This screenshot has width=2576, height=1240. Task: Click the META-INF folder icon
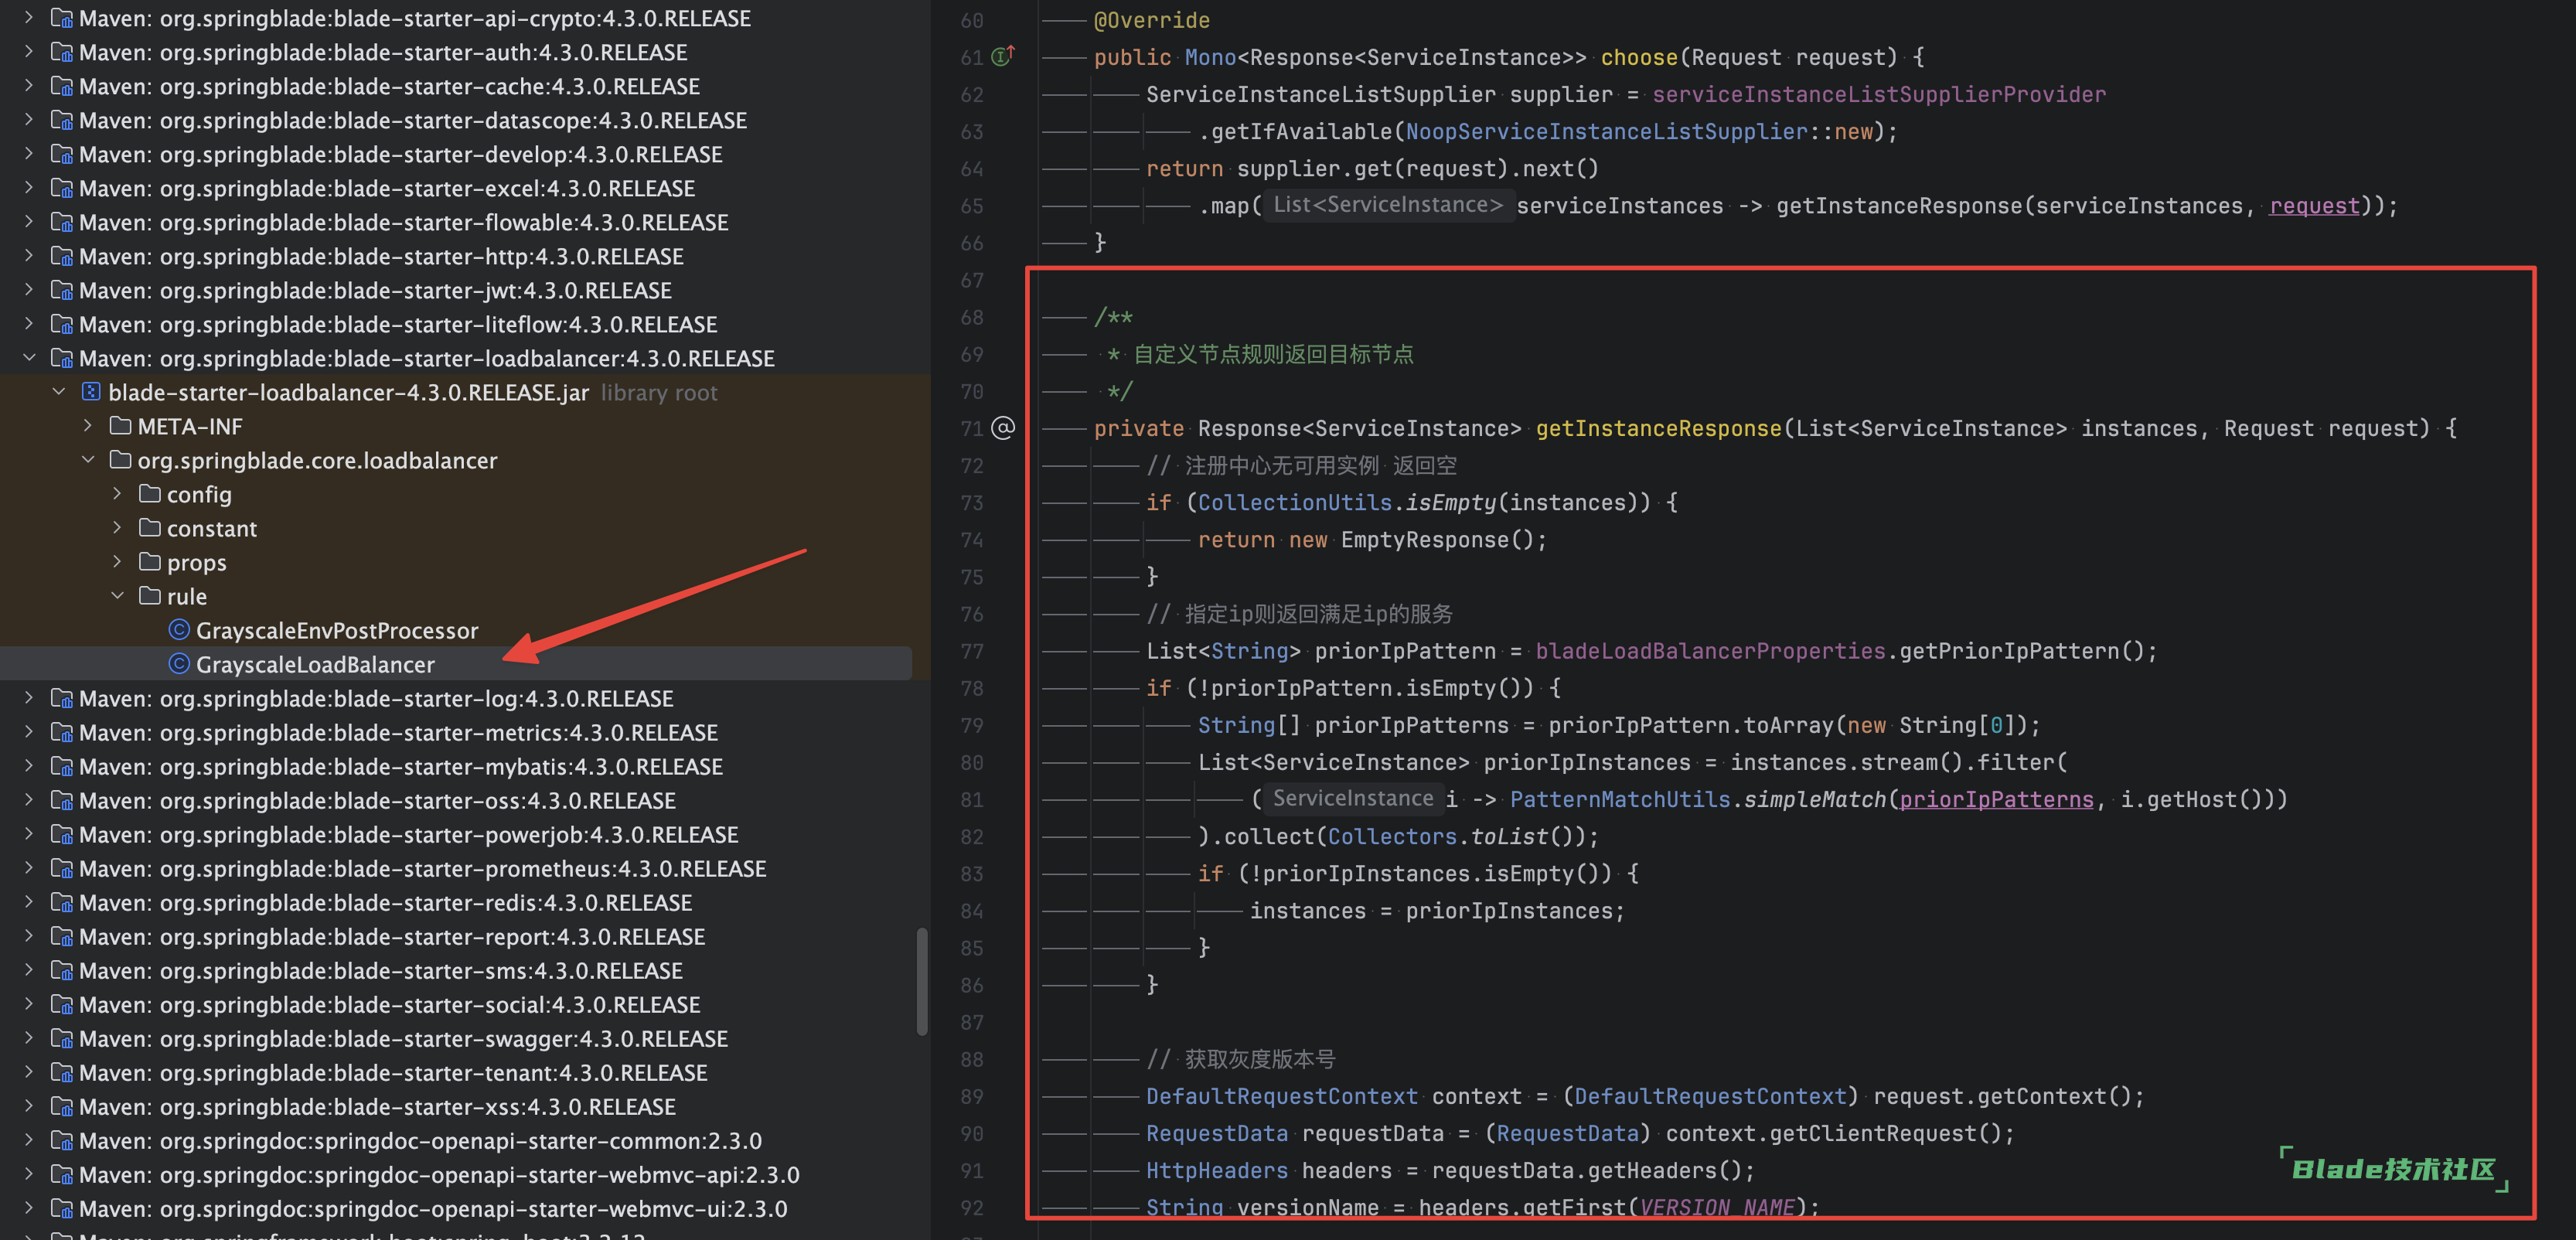tap(121, 426)
